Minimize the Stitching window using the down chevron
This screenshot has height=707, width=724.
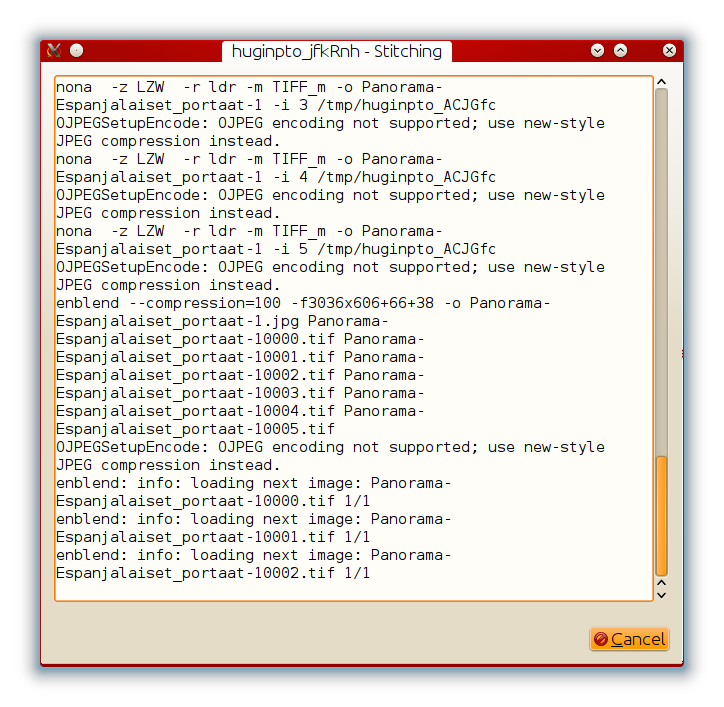pyautogui.click(x=597, y=50)
